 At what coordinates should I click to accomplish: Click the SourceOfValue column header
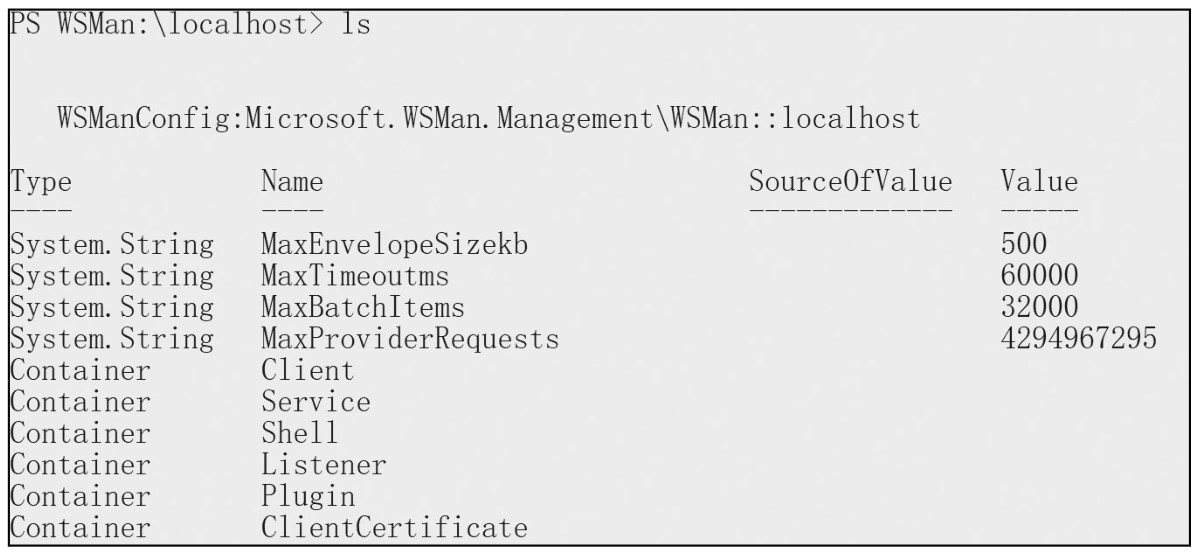point(850,182)
